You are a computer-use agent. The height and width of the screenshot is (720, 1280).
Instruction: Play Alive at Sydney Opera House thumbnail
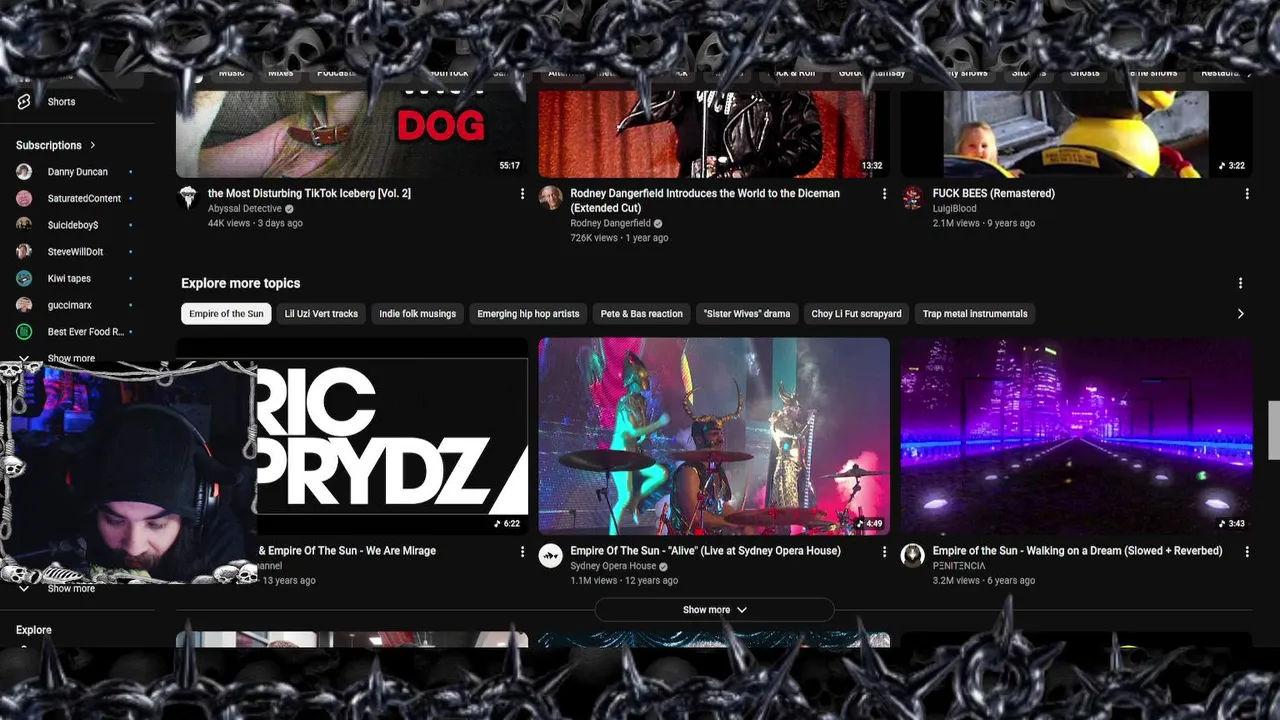pyautogui.click(x=714, y=436)
